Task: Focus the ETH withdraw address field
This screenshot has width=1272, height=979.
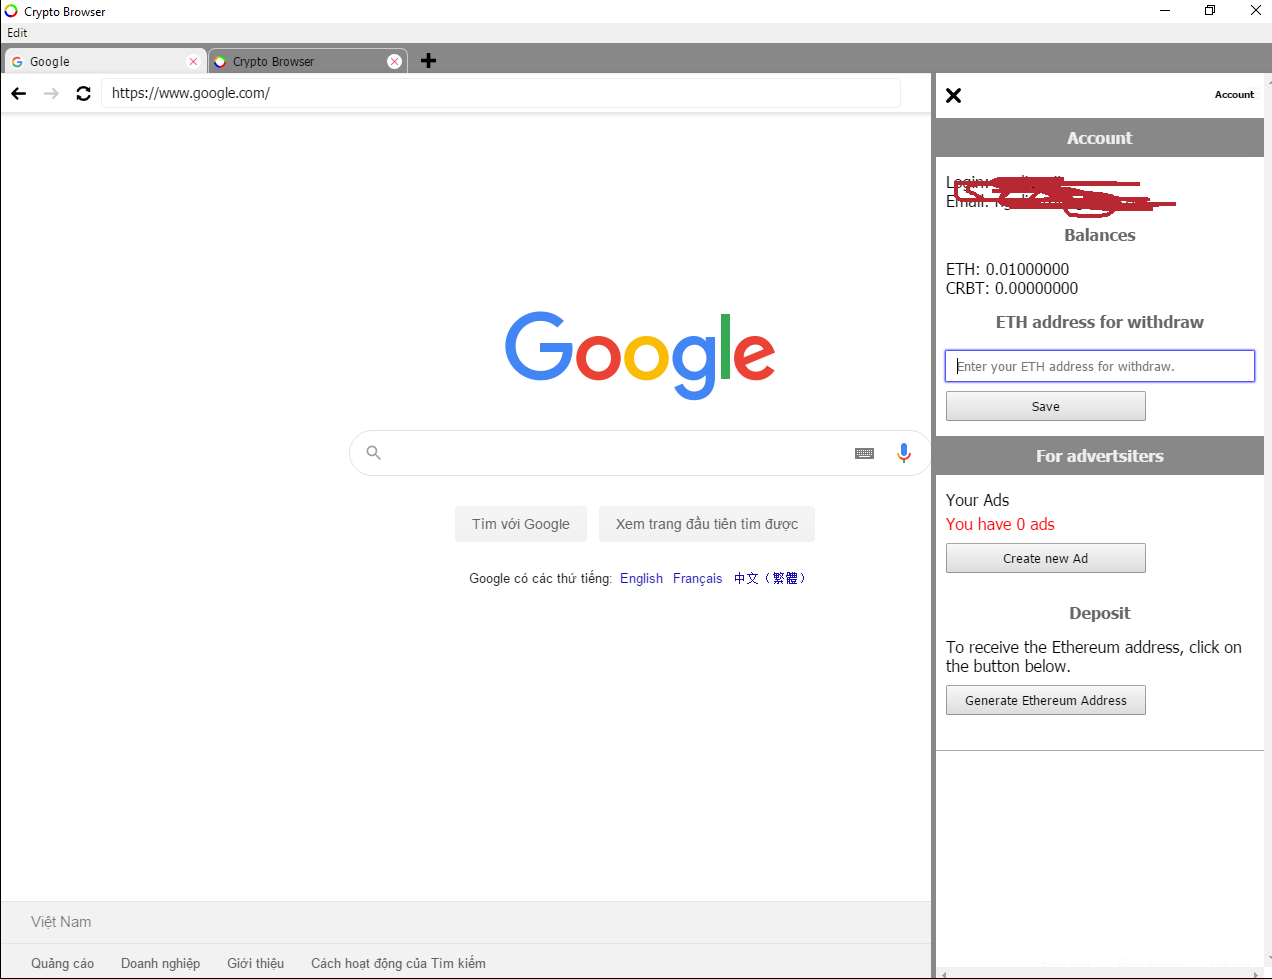Action: (1100, 366)
